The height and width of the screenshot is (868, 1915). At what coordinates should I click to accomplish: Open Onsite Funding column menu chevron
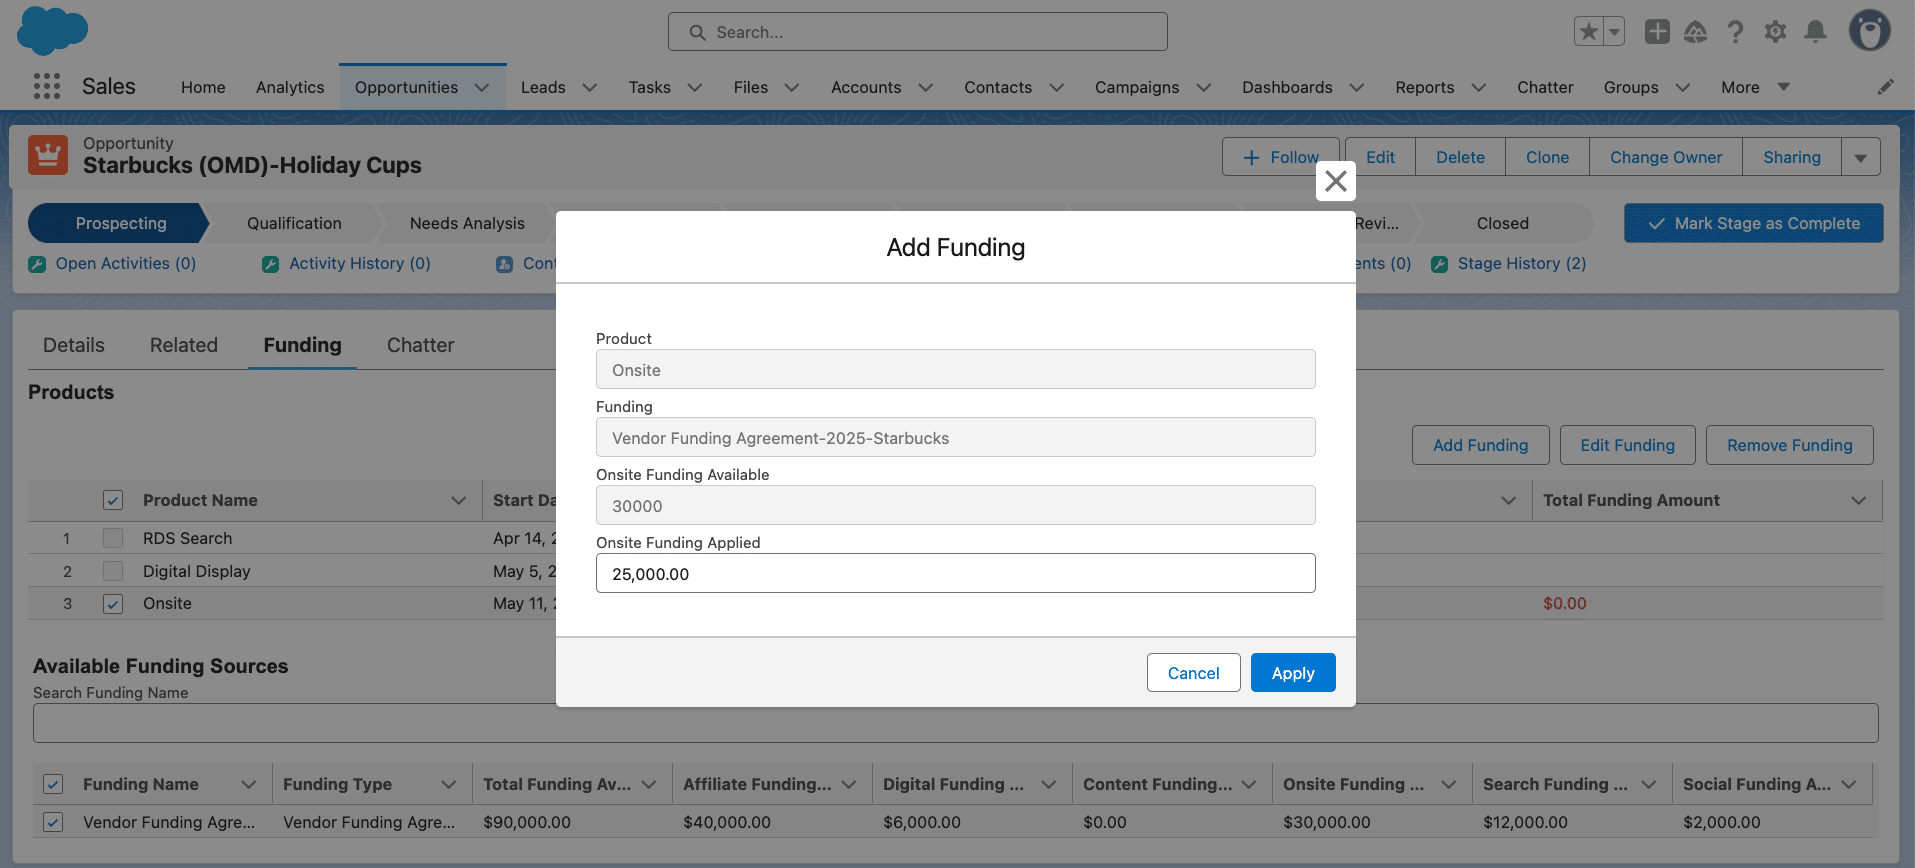pos(1449,784)
